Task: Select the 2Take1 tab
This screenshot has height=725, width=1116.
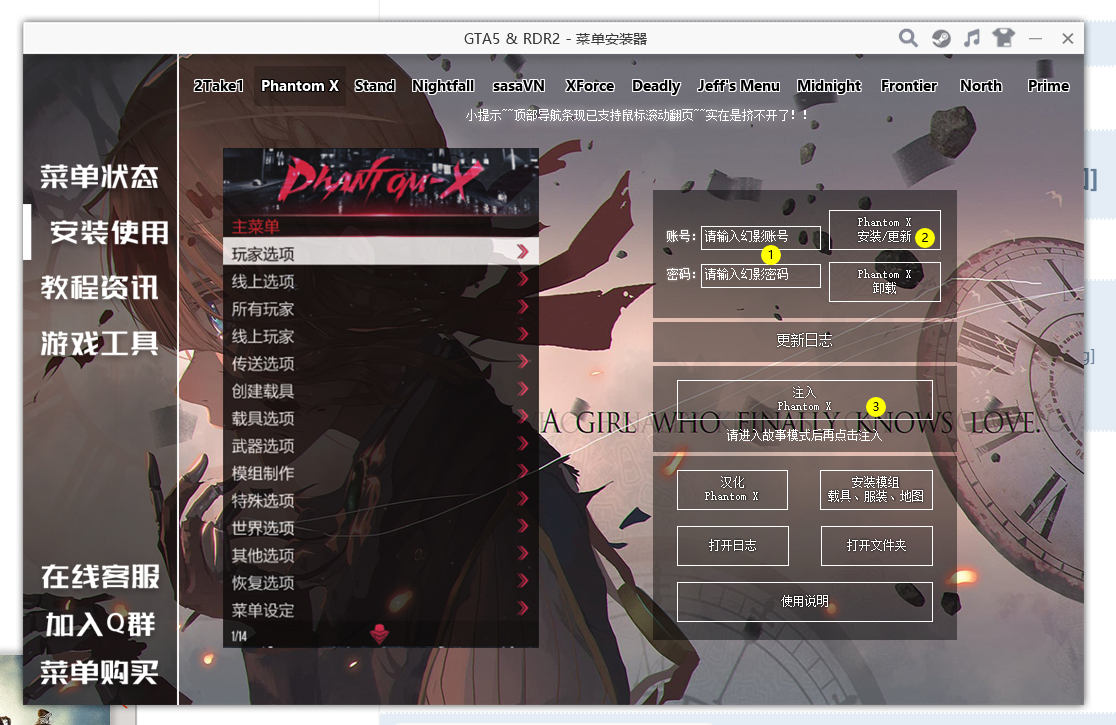Action: tap(218, 86)
